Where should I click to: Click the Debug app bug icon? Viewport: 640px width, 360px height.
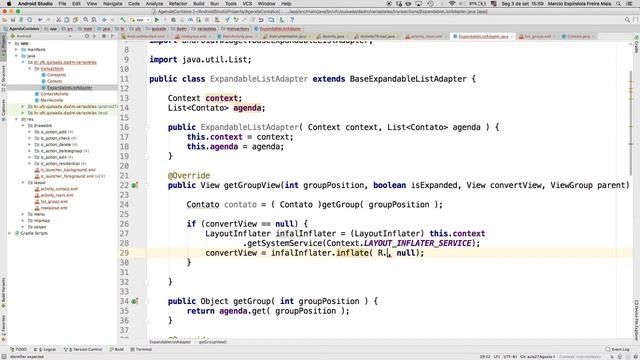tap(173, 20)
